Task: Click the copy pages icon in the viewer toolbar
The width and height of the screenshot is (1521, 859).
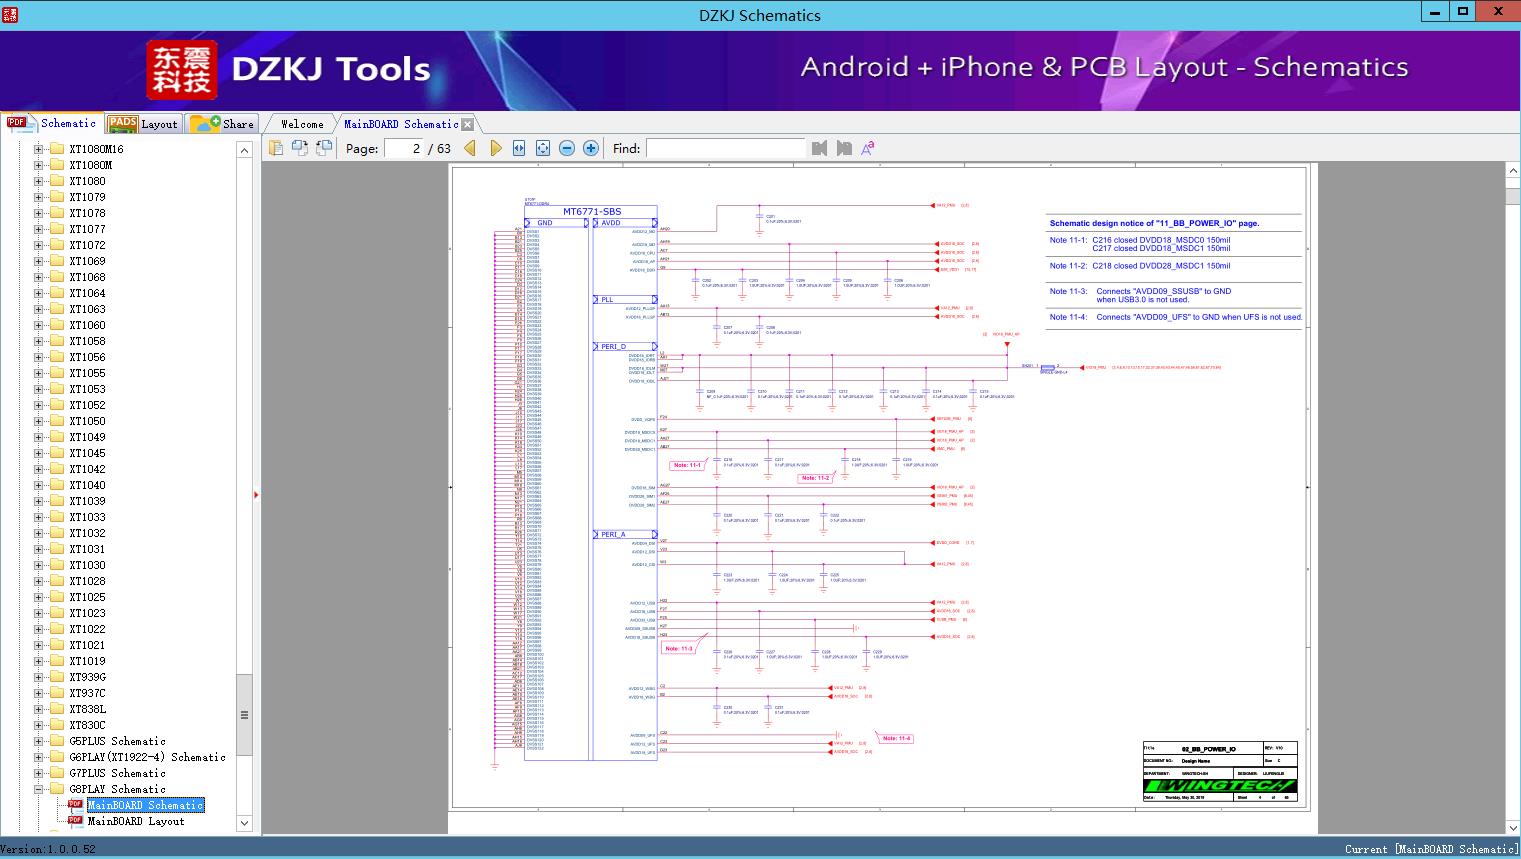Action: pyautogui.click(x=276, y=148)
